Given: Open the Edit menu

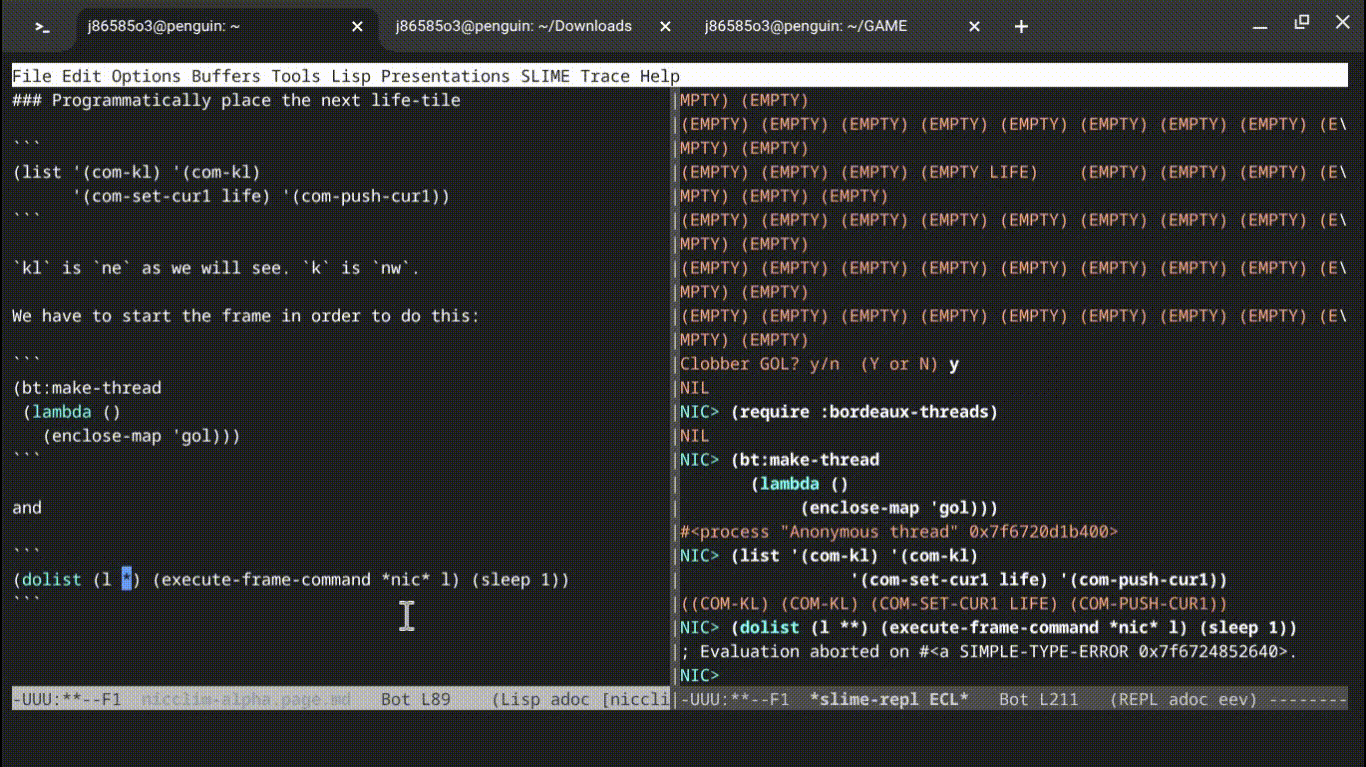Looking at the screenshot, I should coord(81,76).
